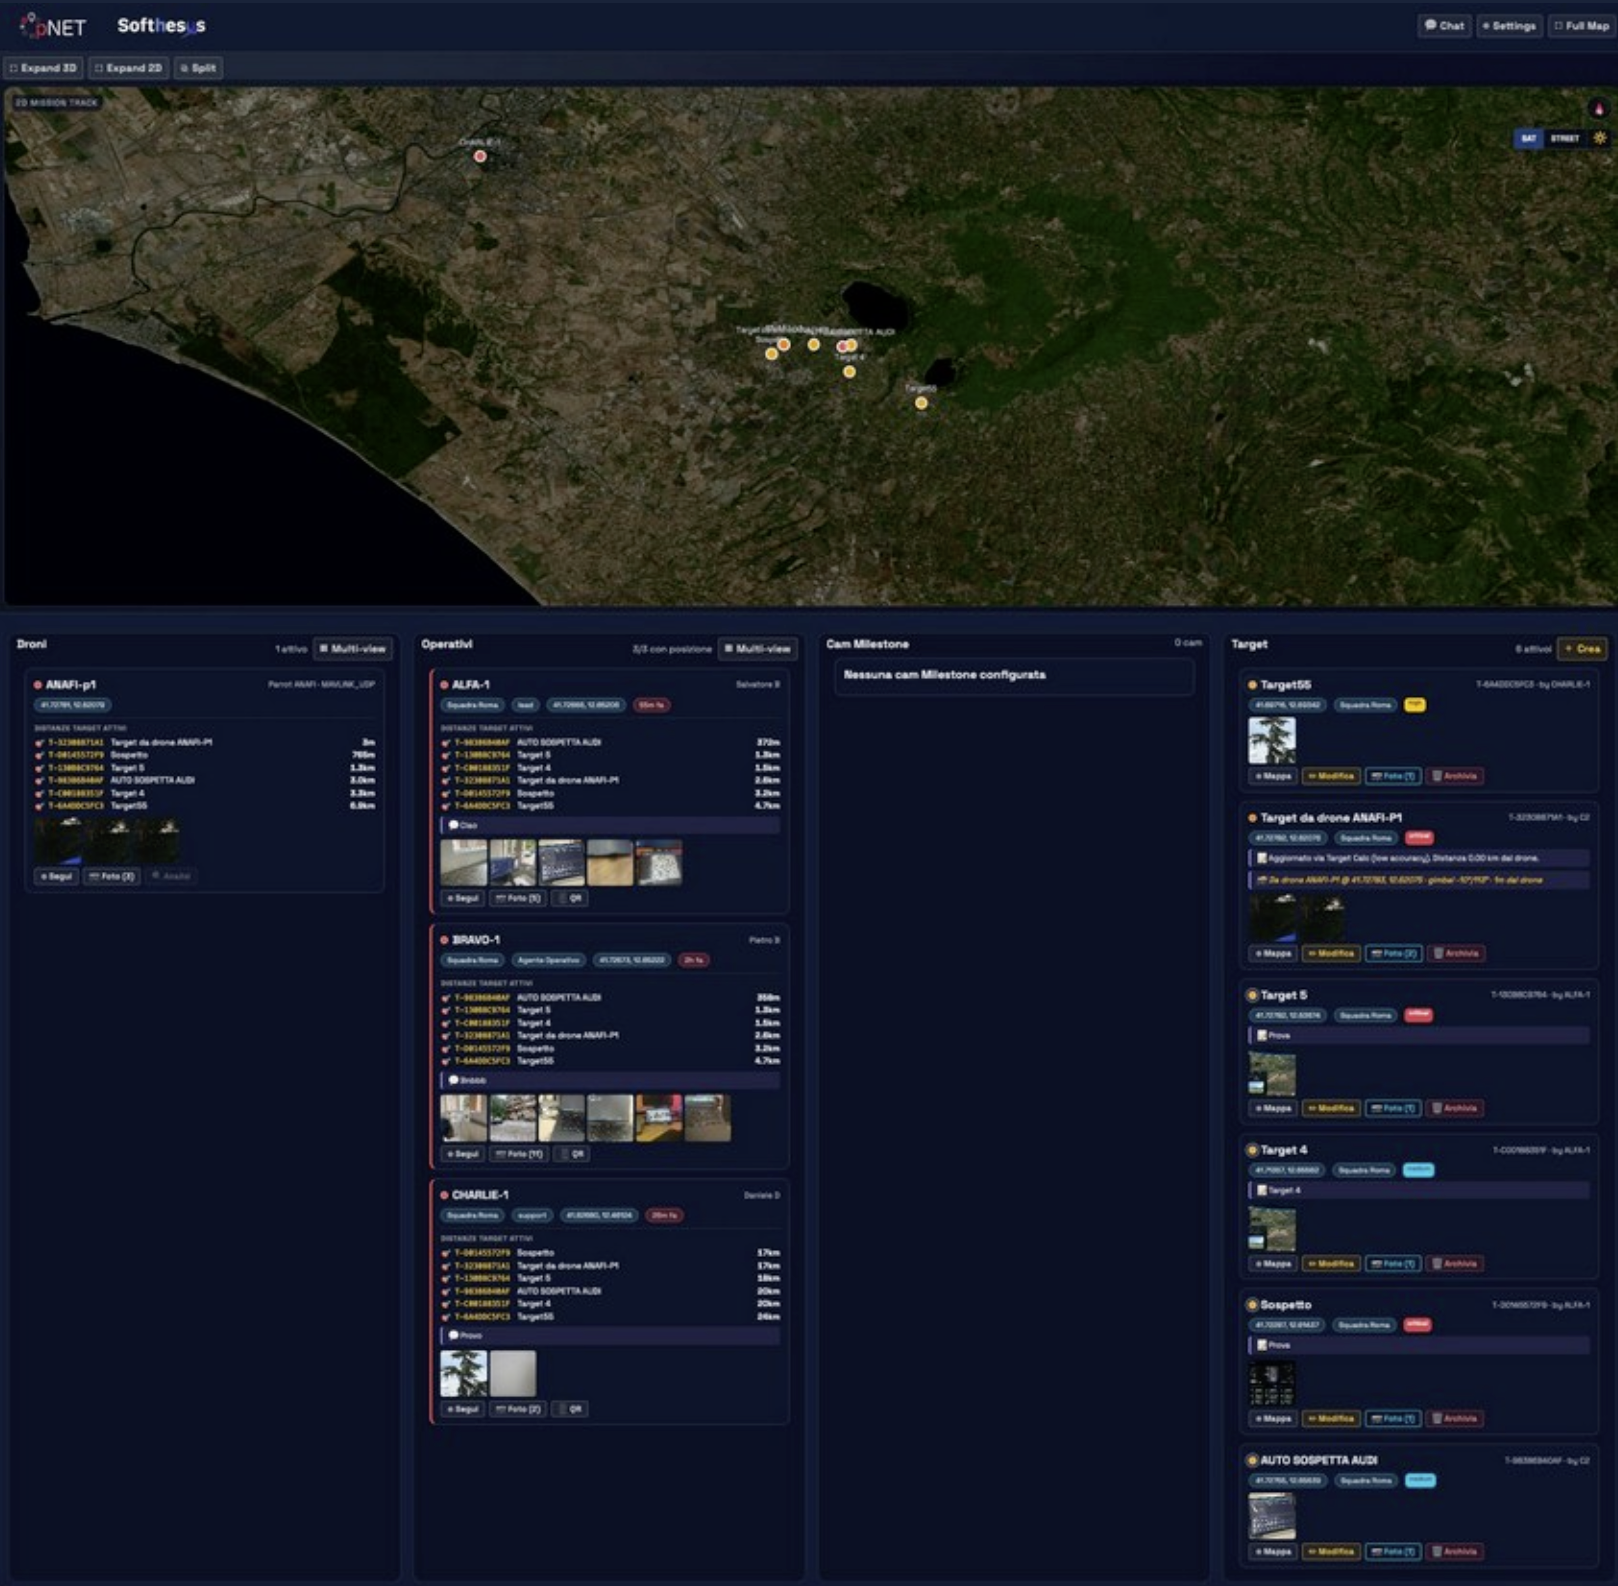This screenshot has height=1586, width=1618.
Task: Switch to Full Map view
Action: tap(1581, 26)
